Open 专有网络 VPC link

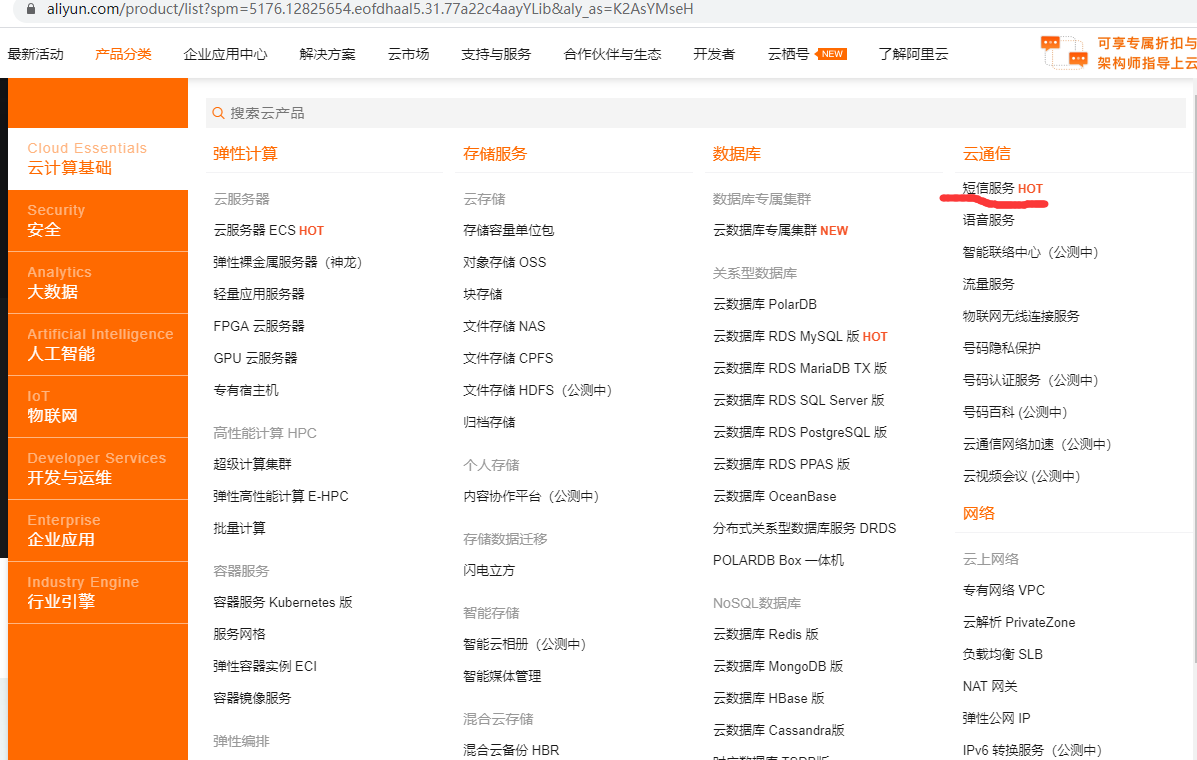pyautogui.click(x=1004, y=590)
